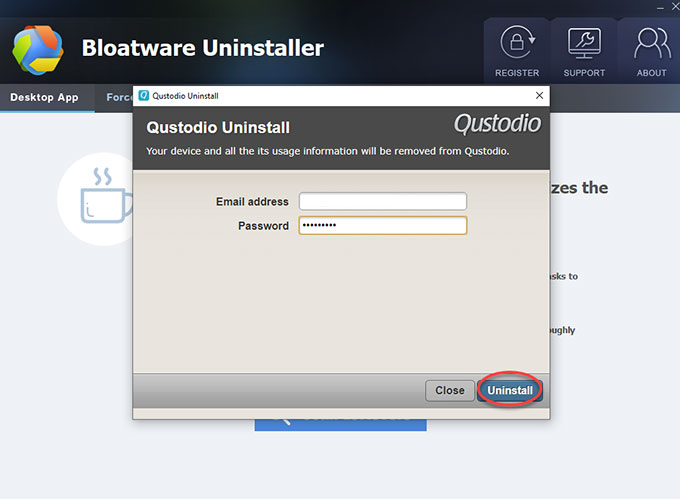Click the 'Password' label
The height and width of the screenshot is (499, 680).
[263, 226]
